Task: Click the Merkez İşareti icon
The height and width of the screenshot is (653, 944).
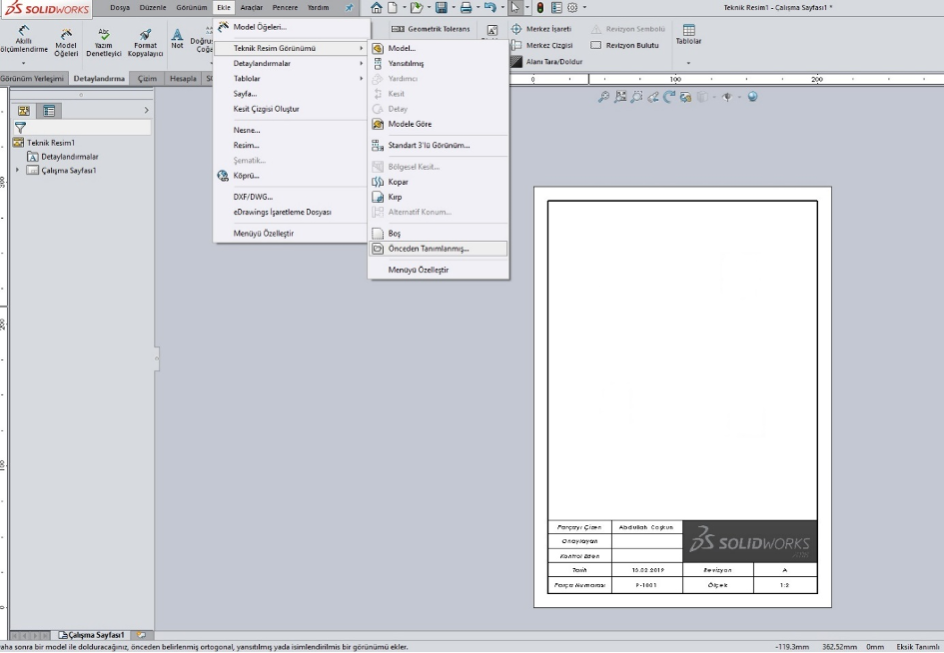Action: pos(517,29)
